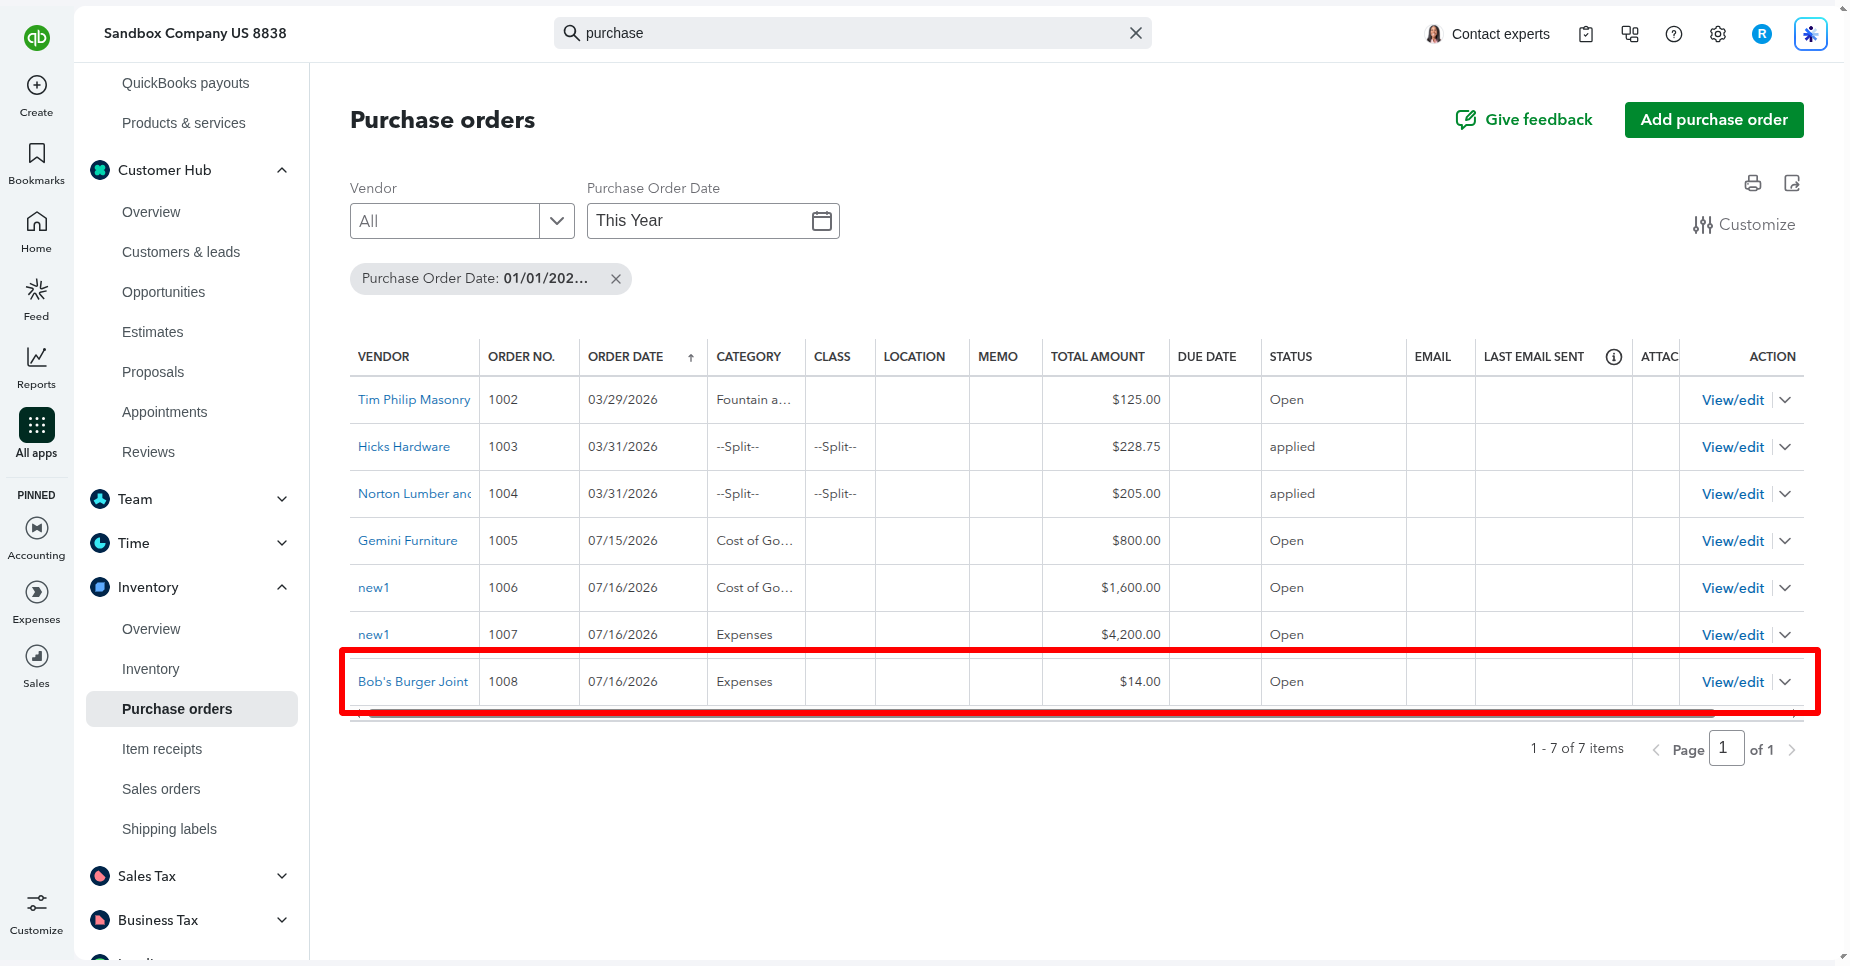Image resolution: width=1850 pixels, height=966 pixels.
Task: Export the purchase orders list
Action: point(1792,183)
